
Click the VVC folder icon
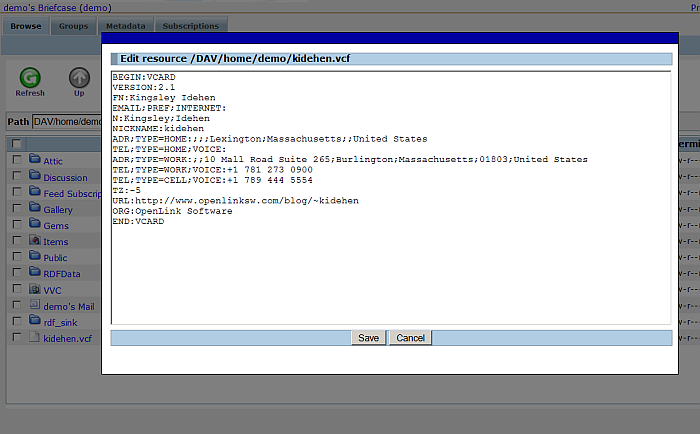click(34, 289)
